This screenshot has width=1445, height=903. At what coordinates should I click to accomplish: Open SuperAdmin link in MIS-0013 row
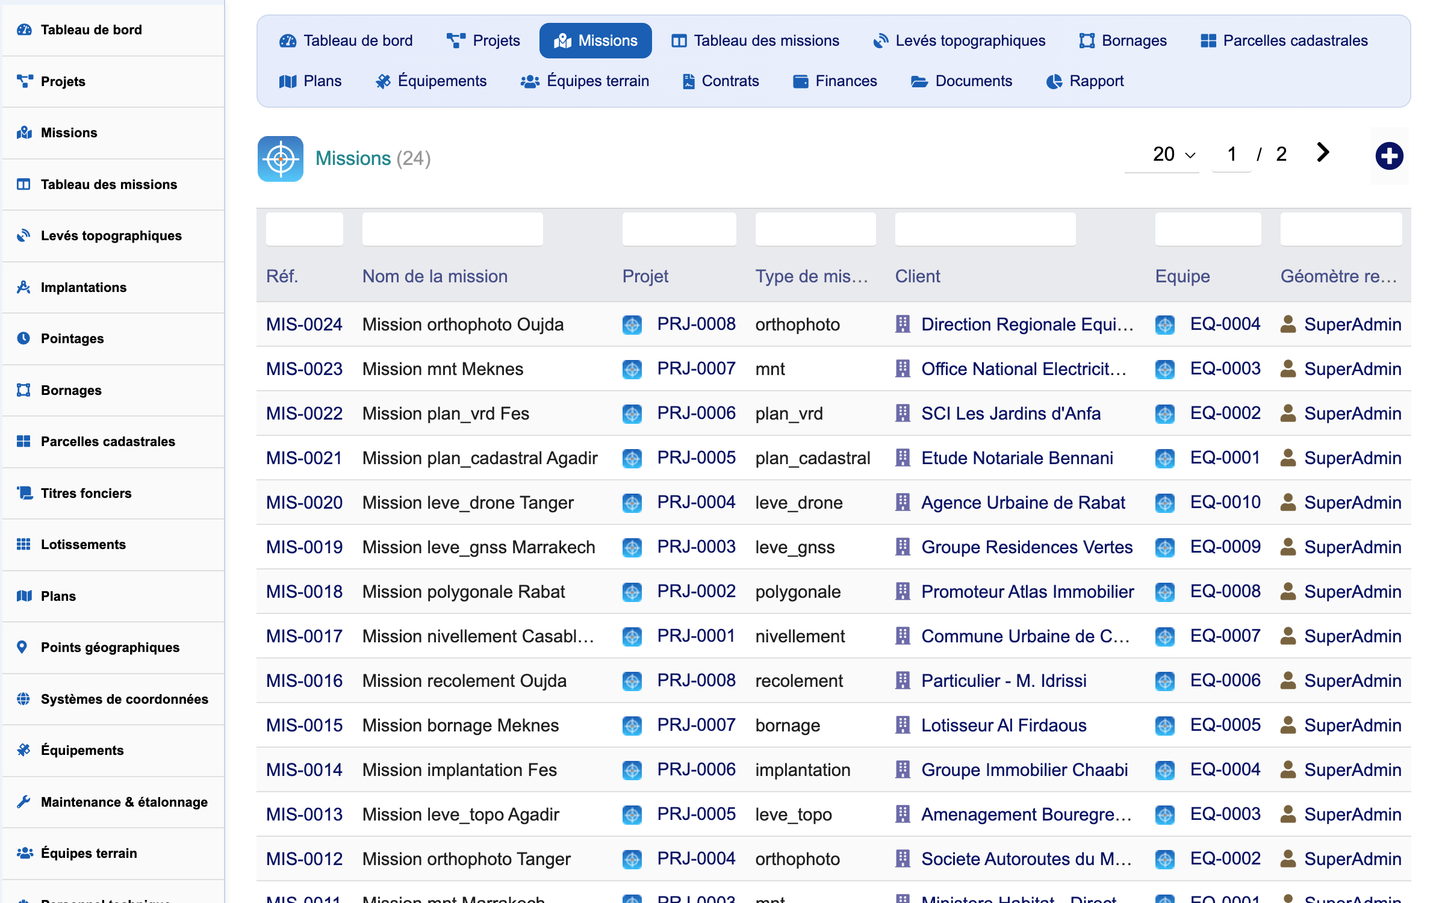(x=1353, y=814)
